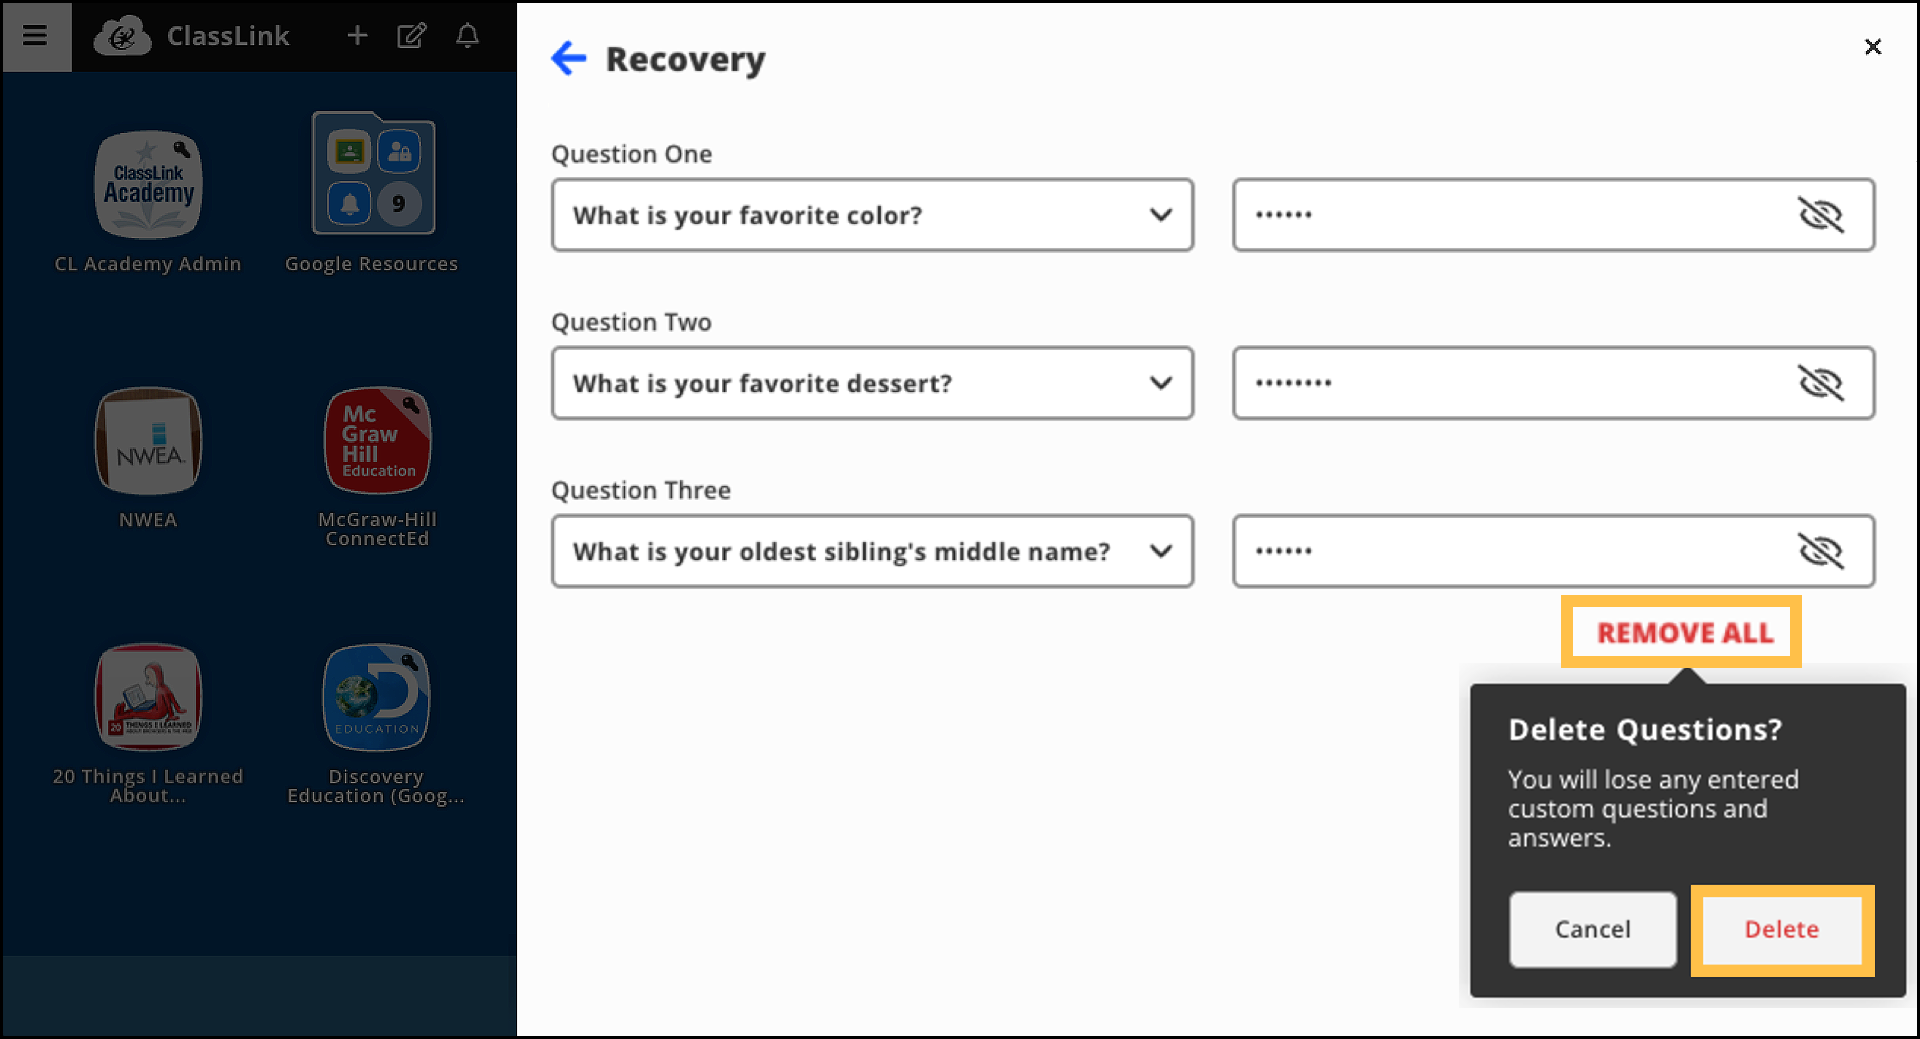Open the notifications bell
This screenshot has height=1039, width=1920.
click(467, 35)
